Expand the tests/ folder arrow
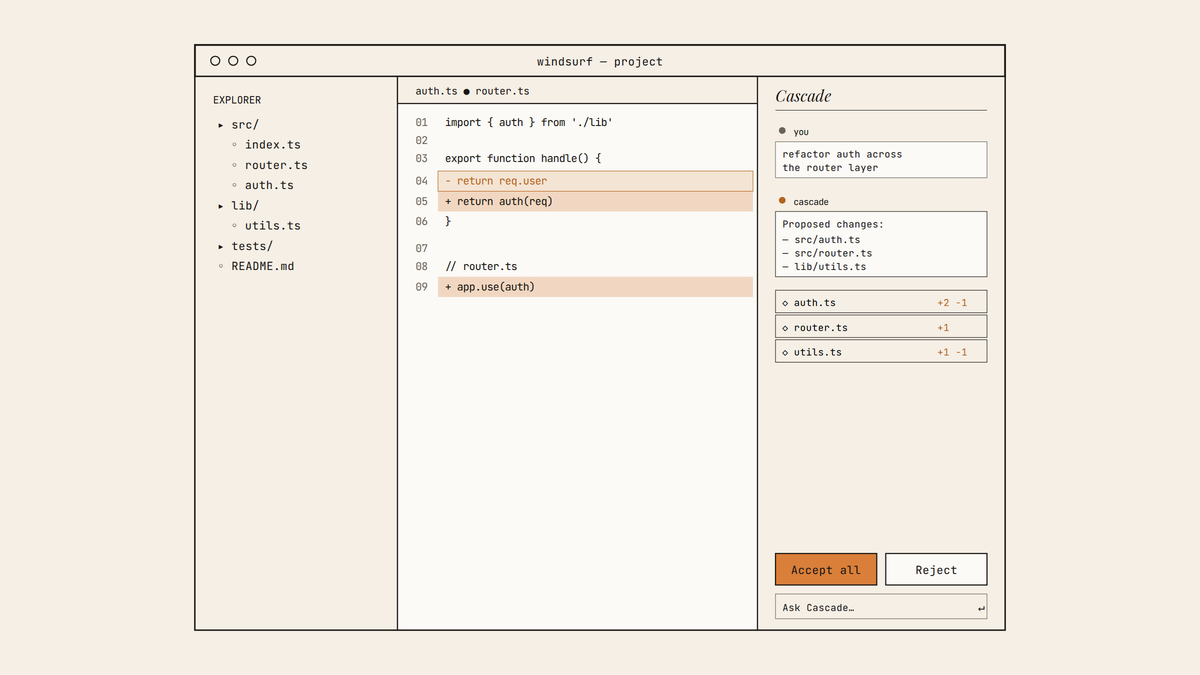This screenshot has height=675, width=1200. click(x=221, y=246)
